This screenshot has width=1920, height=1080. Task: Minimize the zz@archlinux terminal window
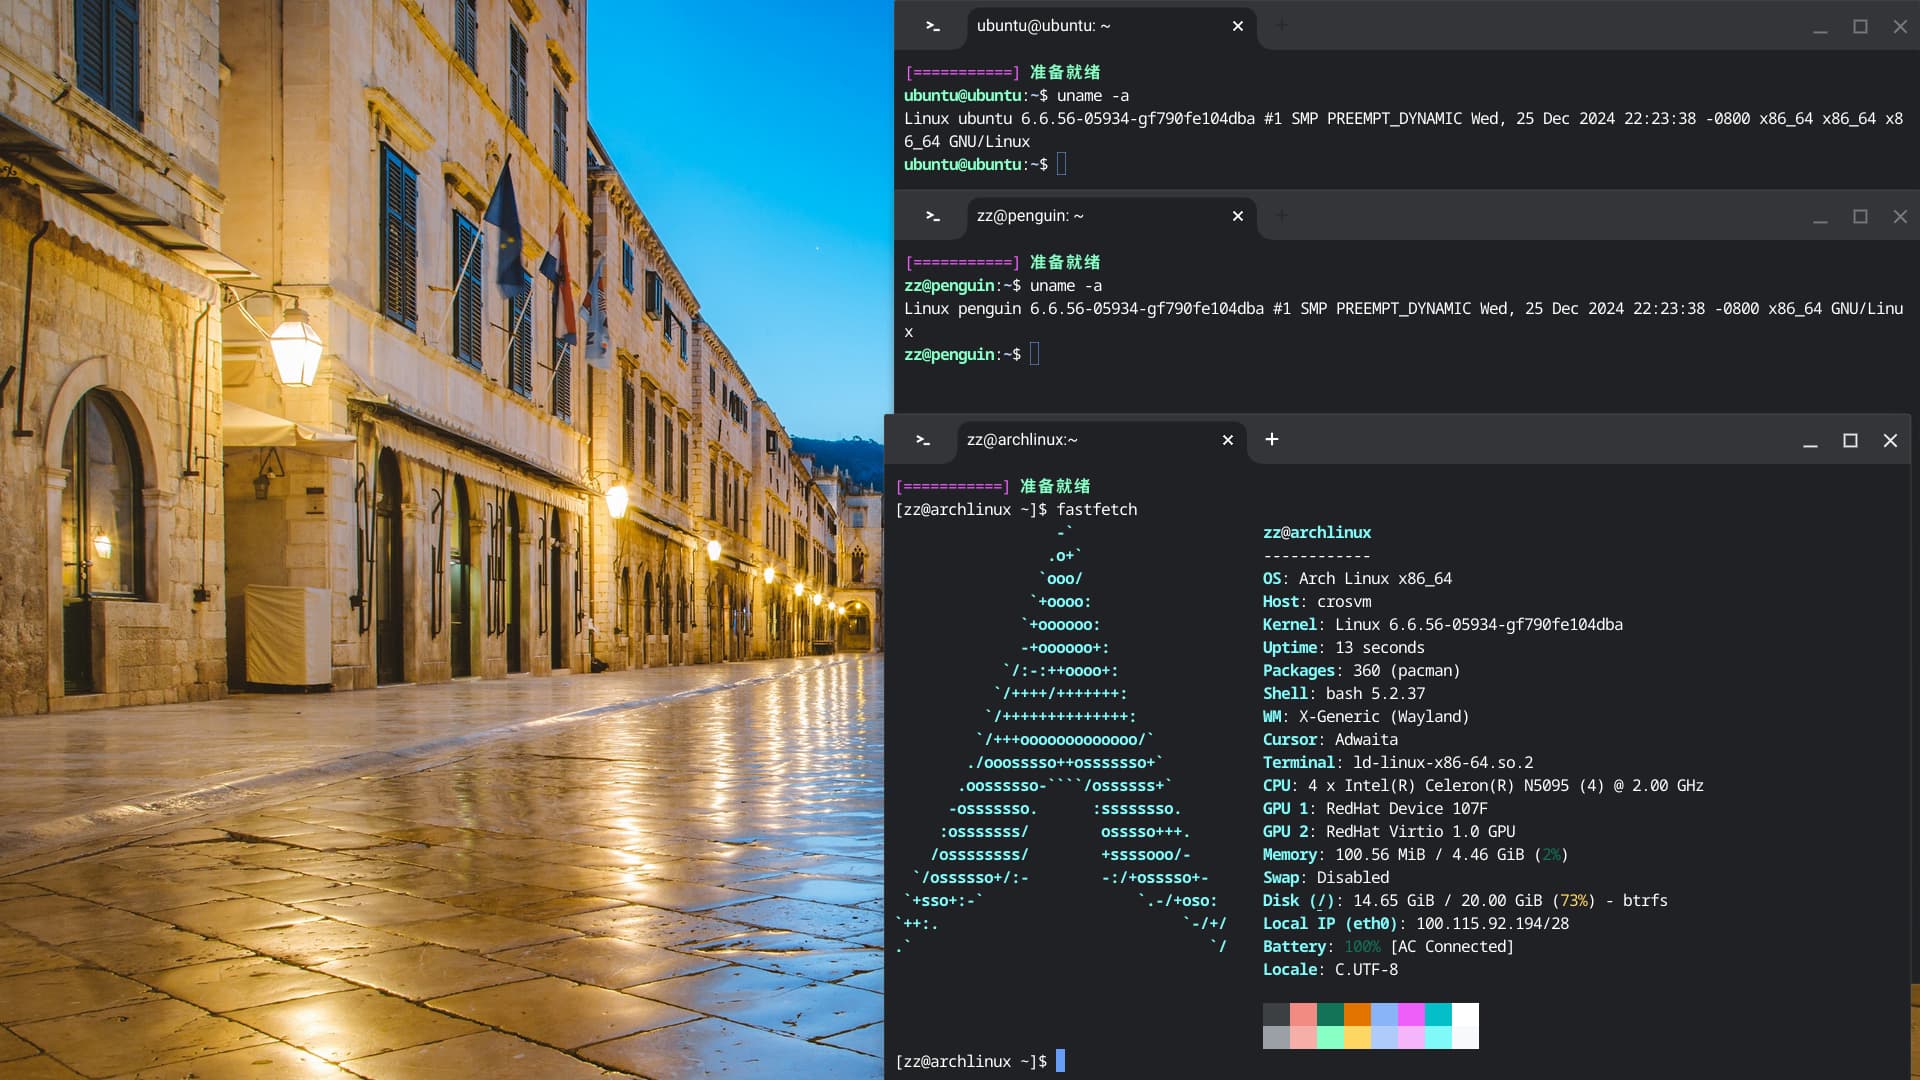click(1810, 441)
